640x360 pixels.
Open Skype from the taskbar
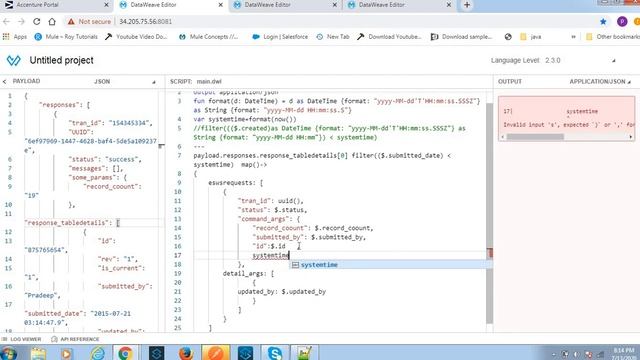coord(275,353)
